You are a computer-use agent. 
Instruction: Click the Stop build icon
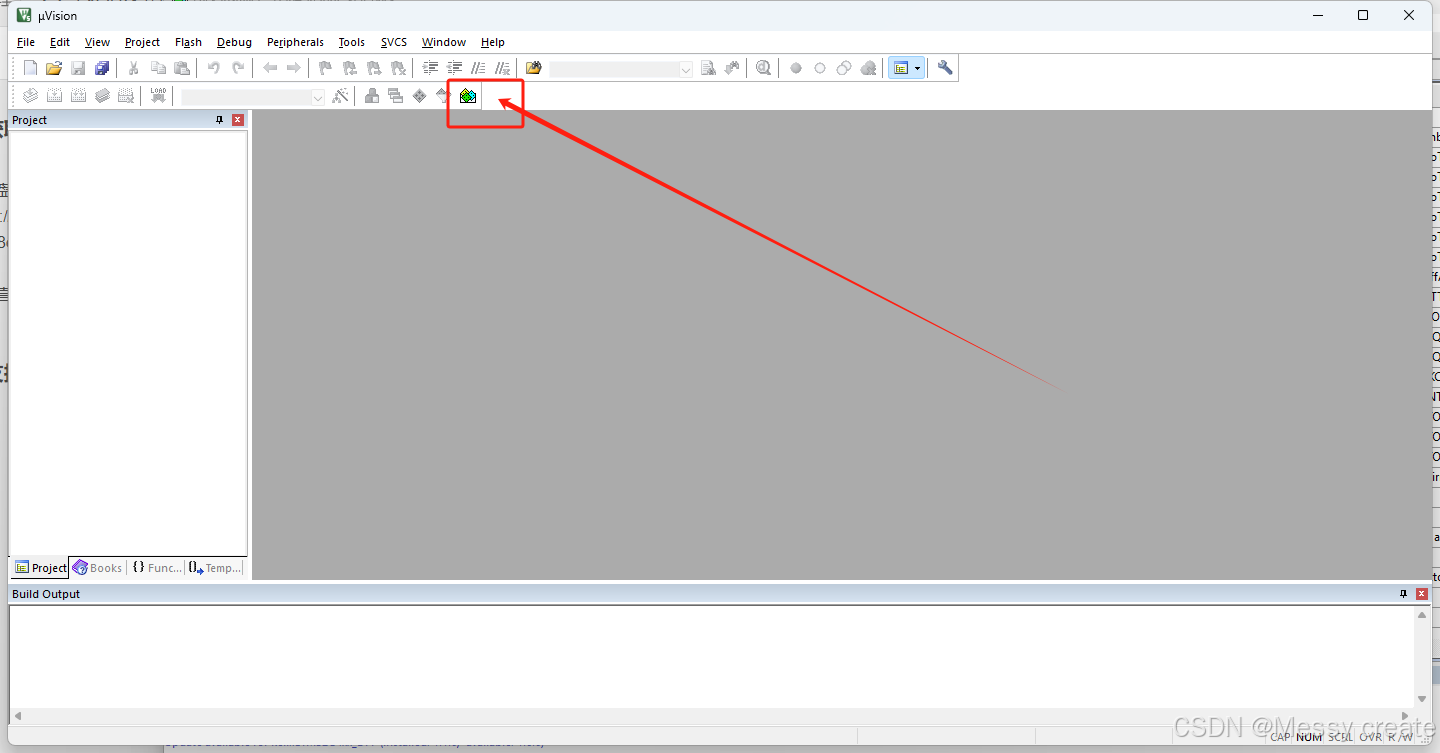pyautogui.click(x=126, y=96)
